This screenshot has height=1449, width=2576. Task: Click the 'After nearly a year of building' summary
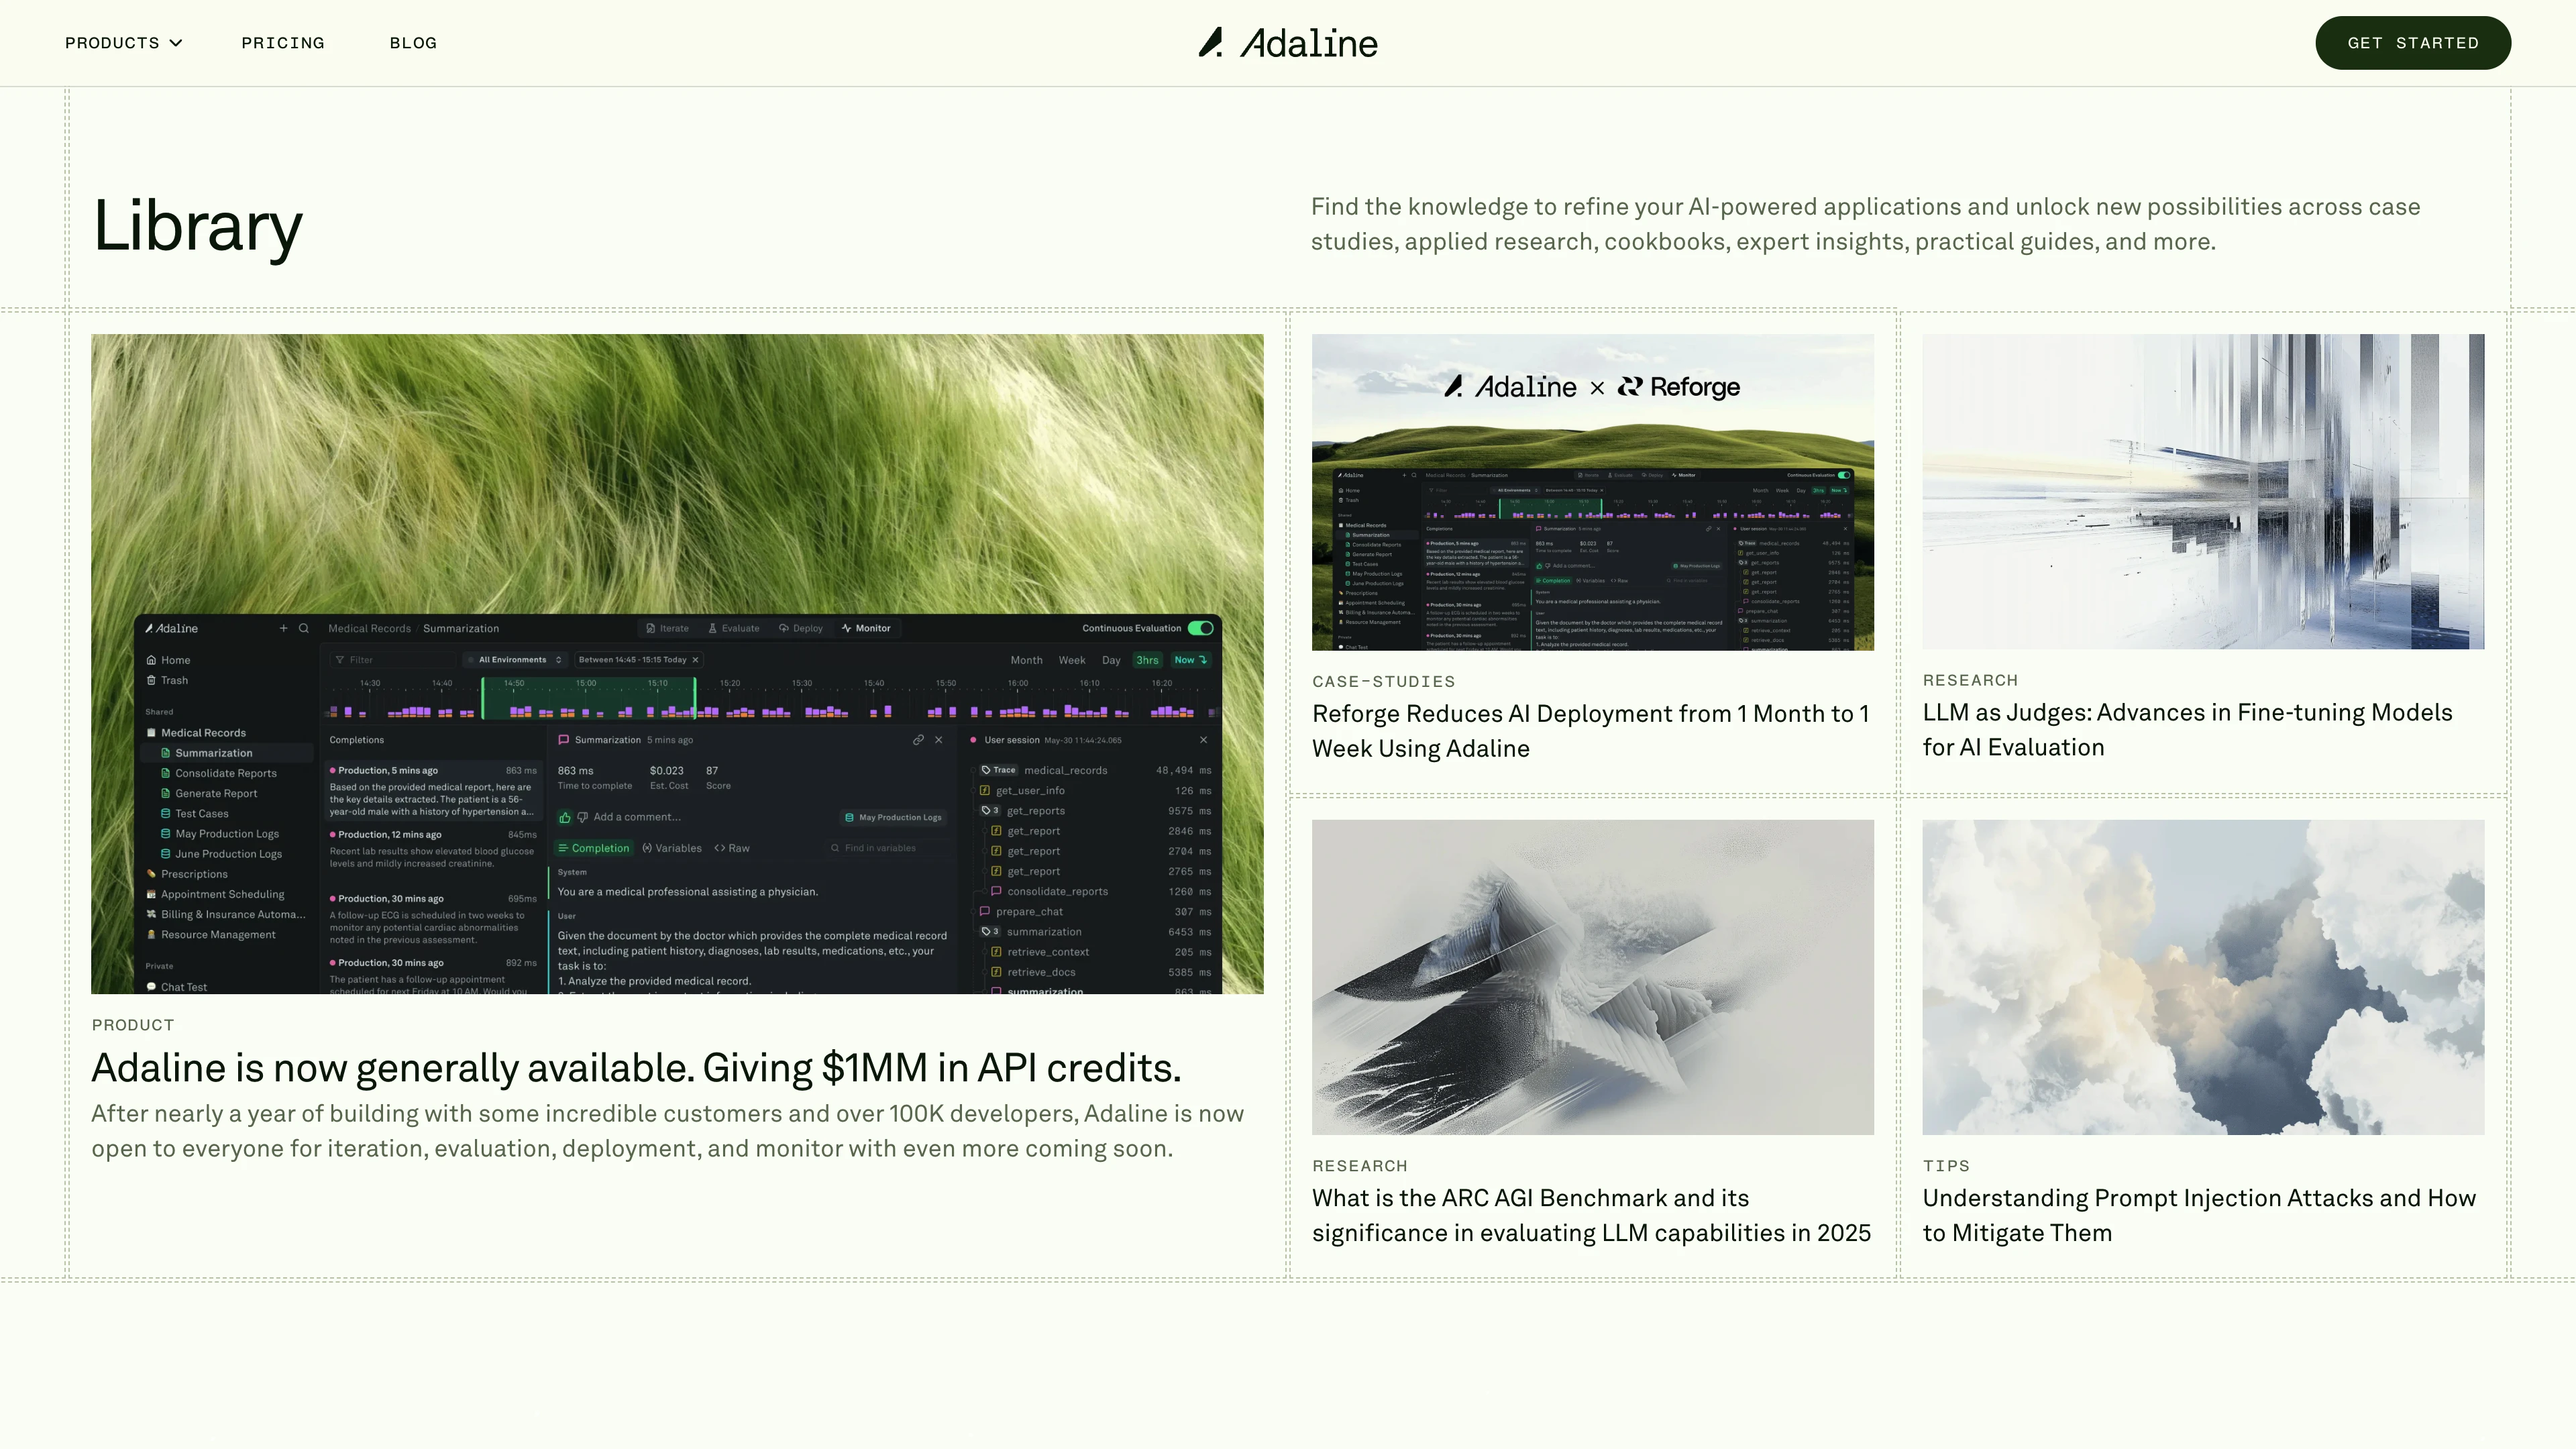point(667,1131)
